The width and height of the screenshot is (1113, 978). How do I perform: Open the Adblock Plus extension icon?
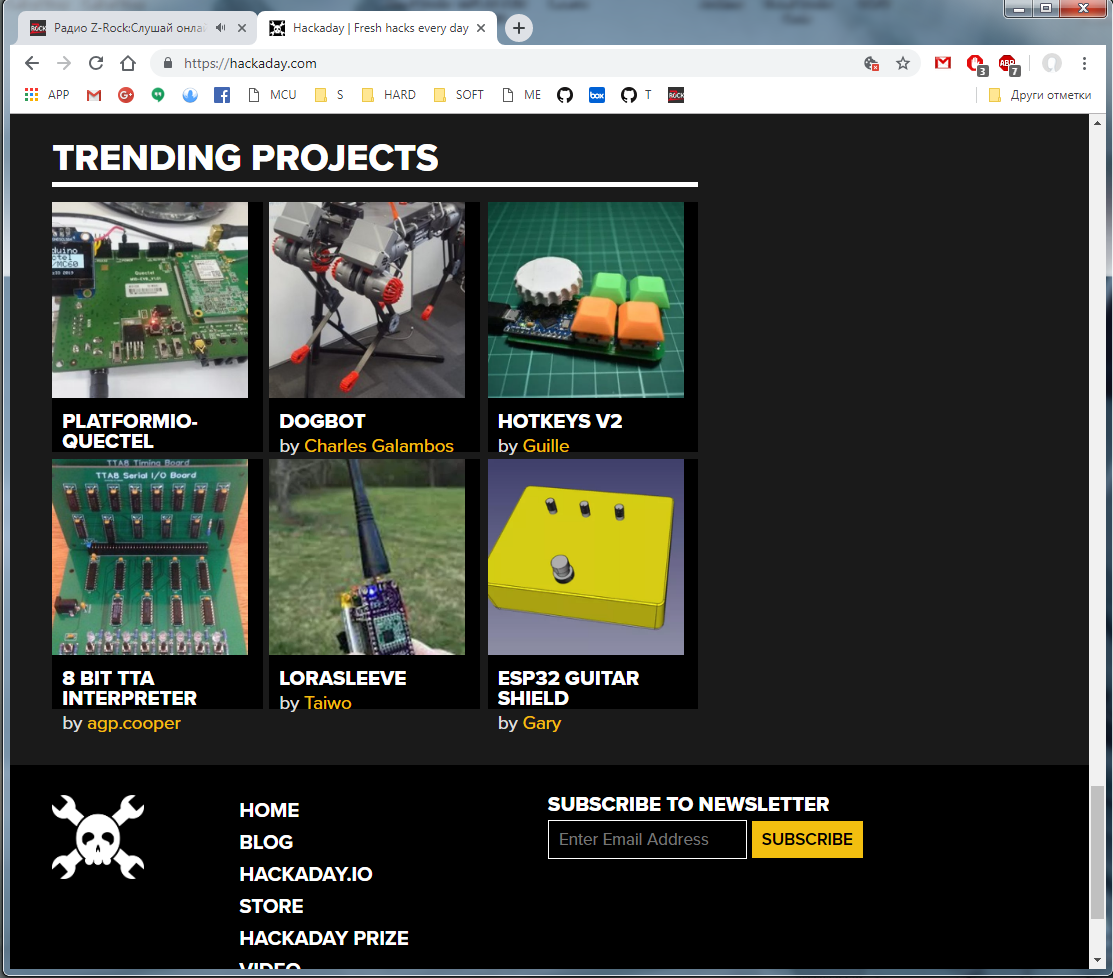pyautogui.click(x=1008, y=64)
